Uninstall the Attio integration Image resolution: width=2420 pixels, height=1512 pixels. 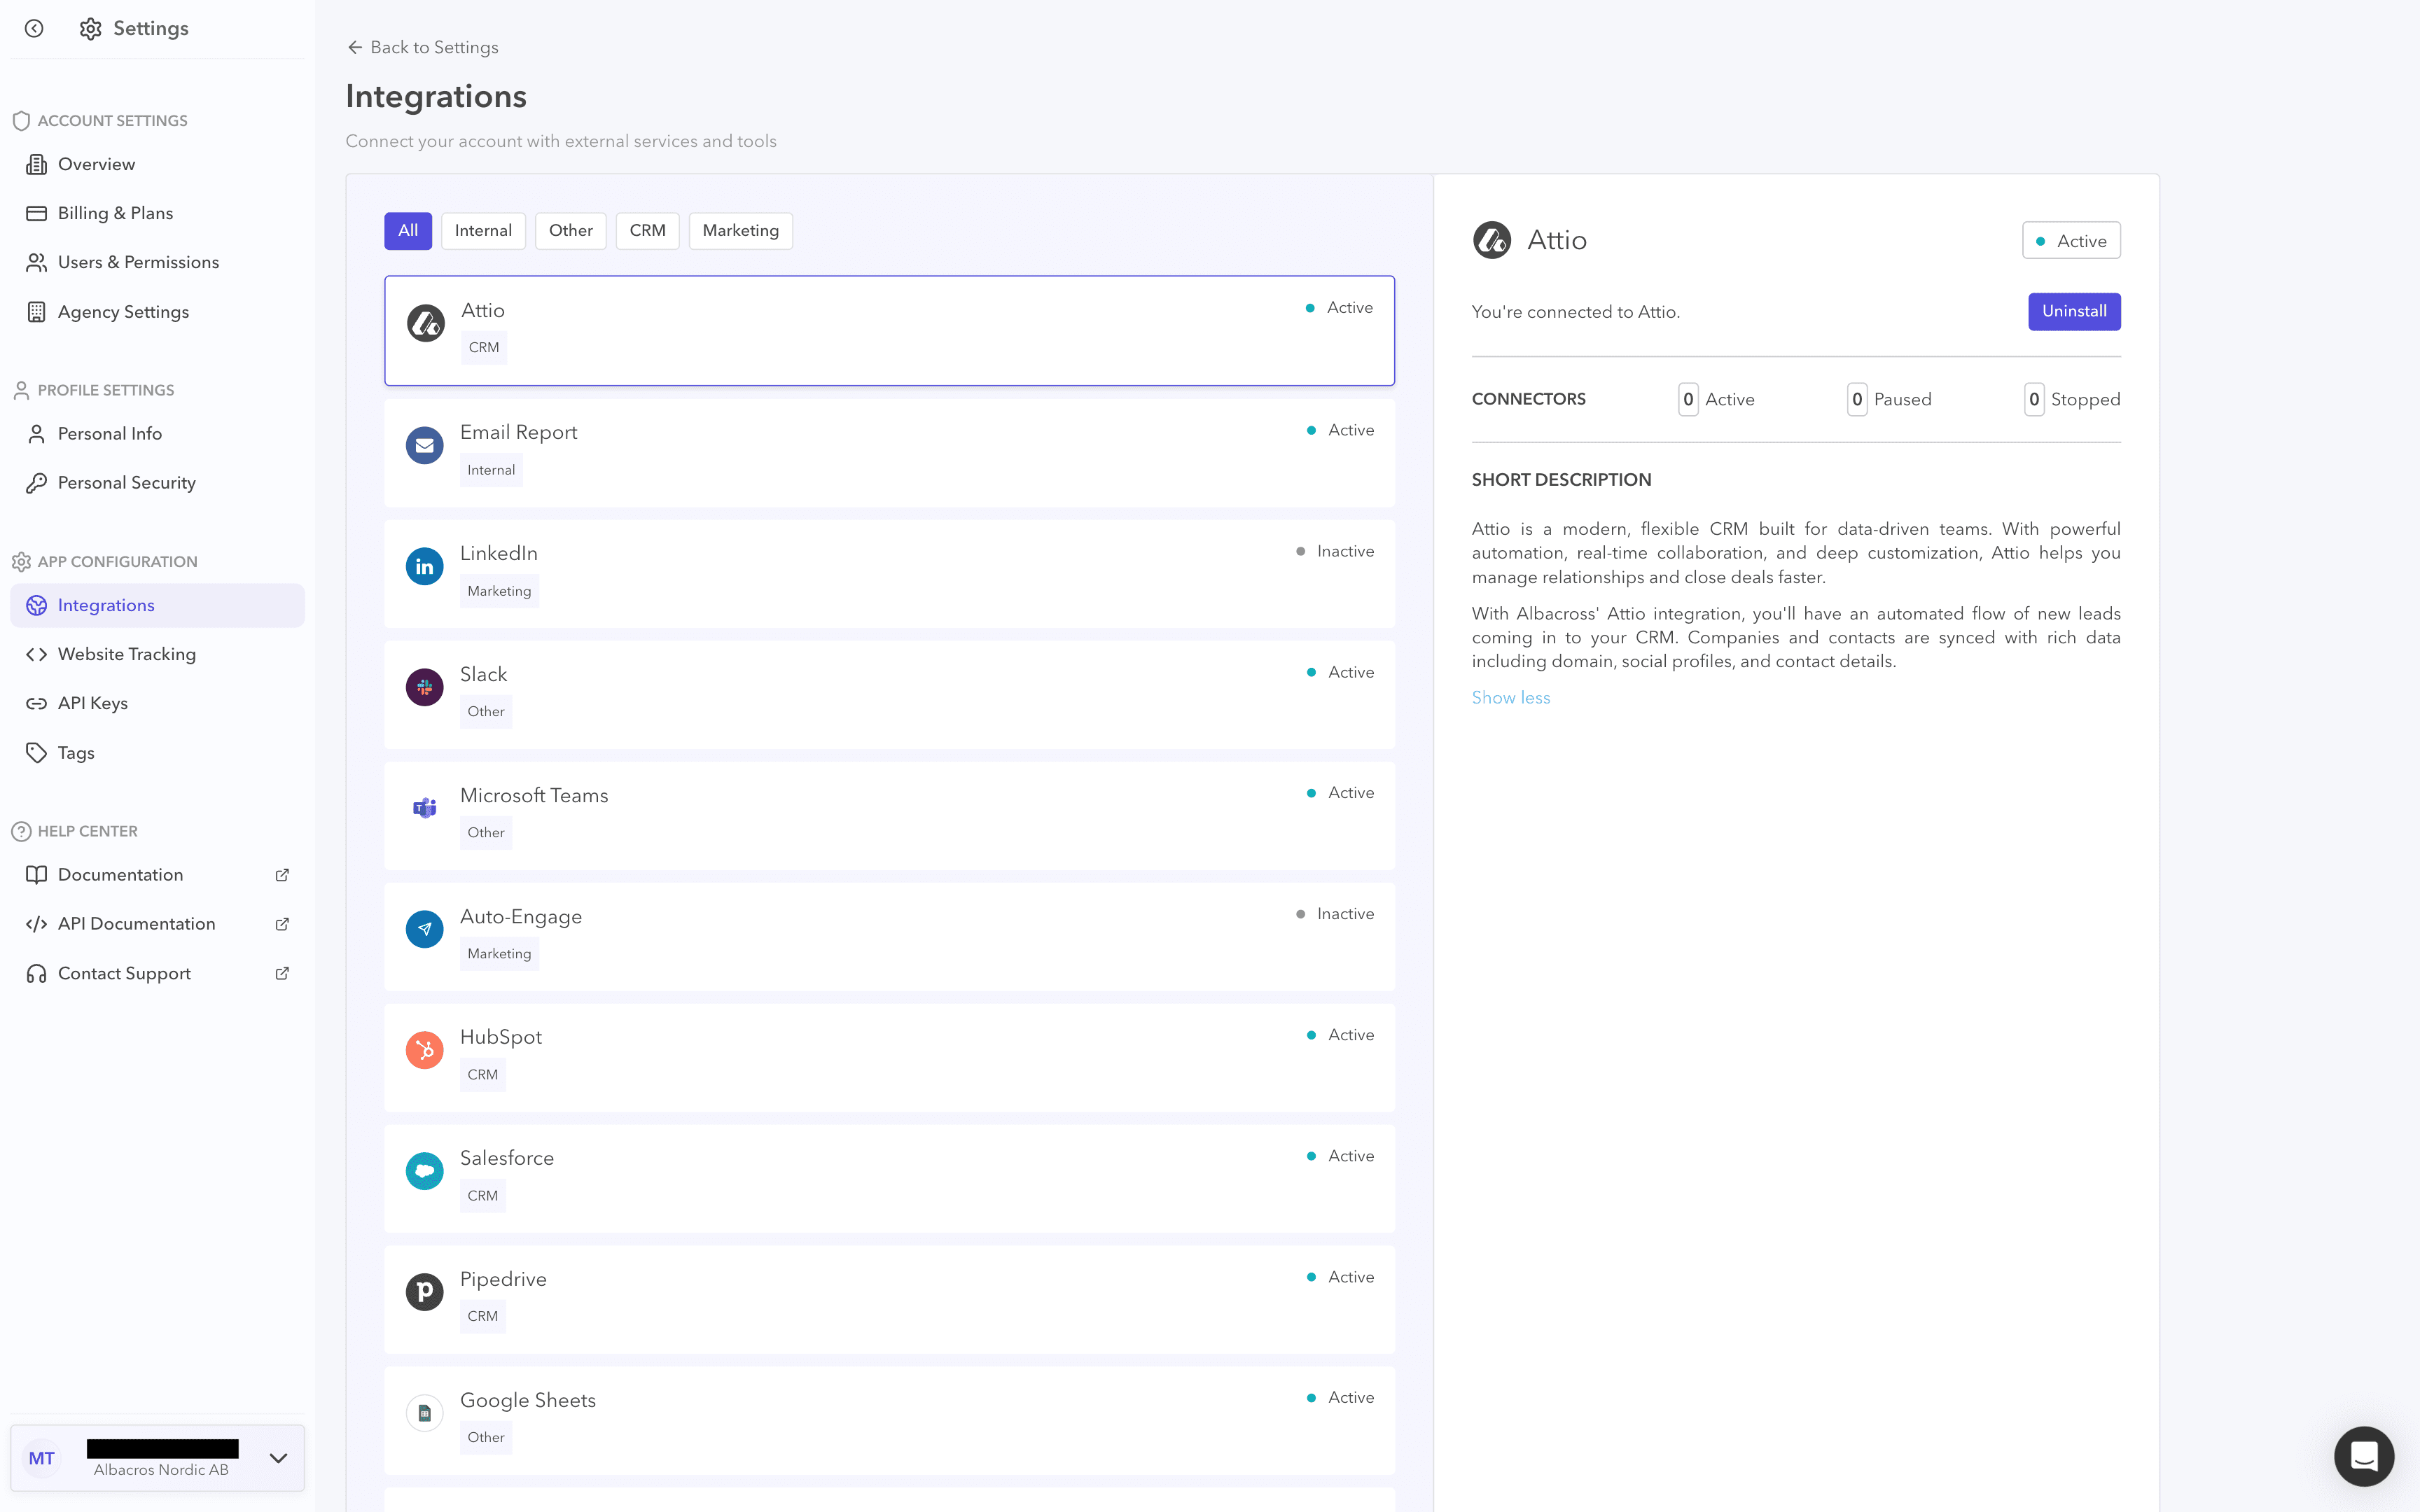pos(2074,311)
